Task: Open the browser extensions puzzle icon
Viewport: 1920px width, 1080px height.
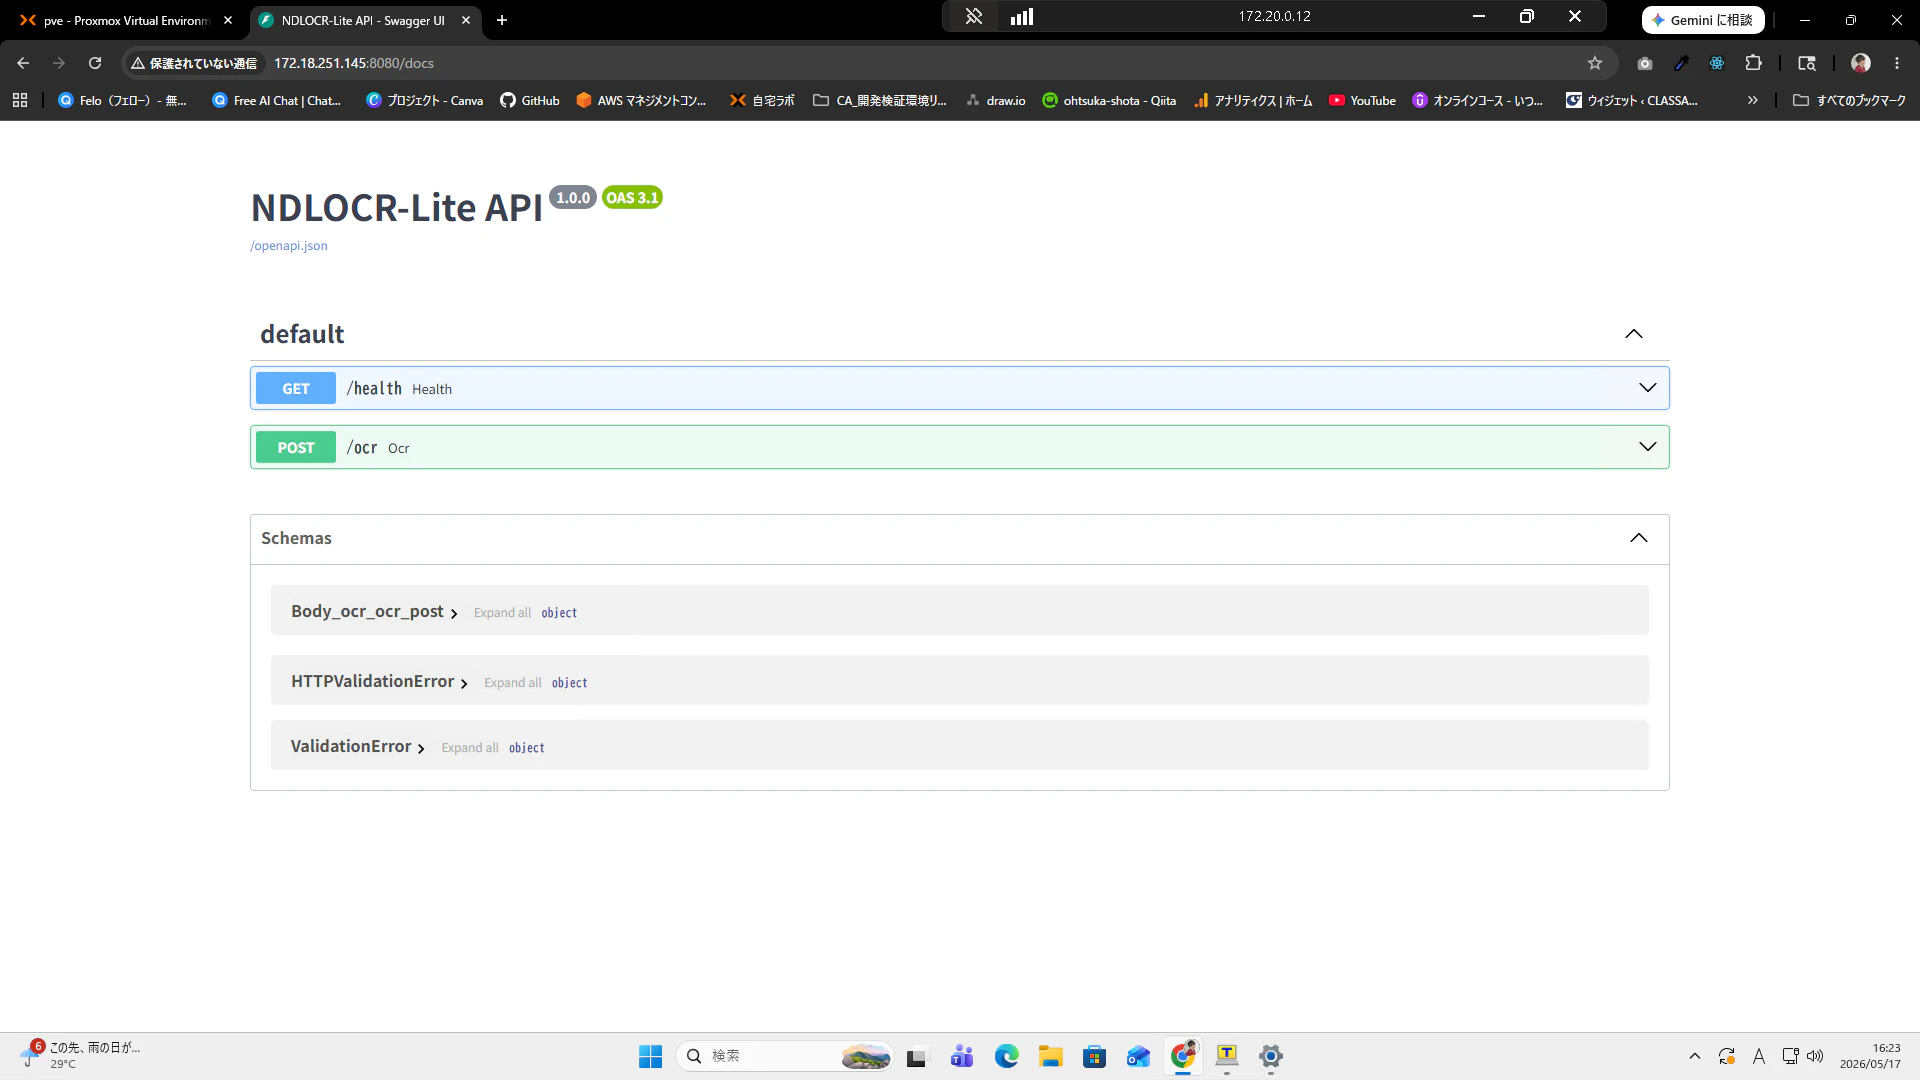Action: [1753, 63]
